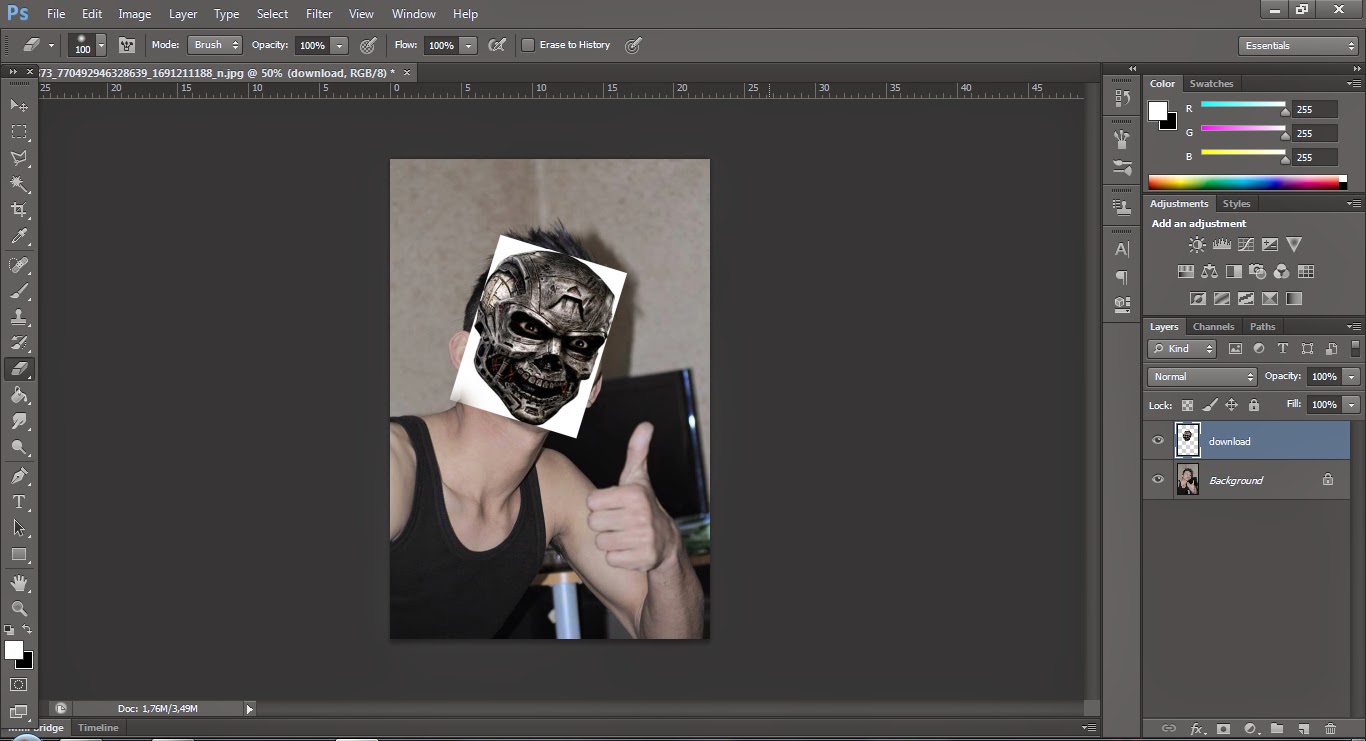Add a Levels adjustment

pyautogui.click(x=1221, y=244)
